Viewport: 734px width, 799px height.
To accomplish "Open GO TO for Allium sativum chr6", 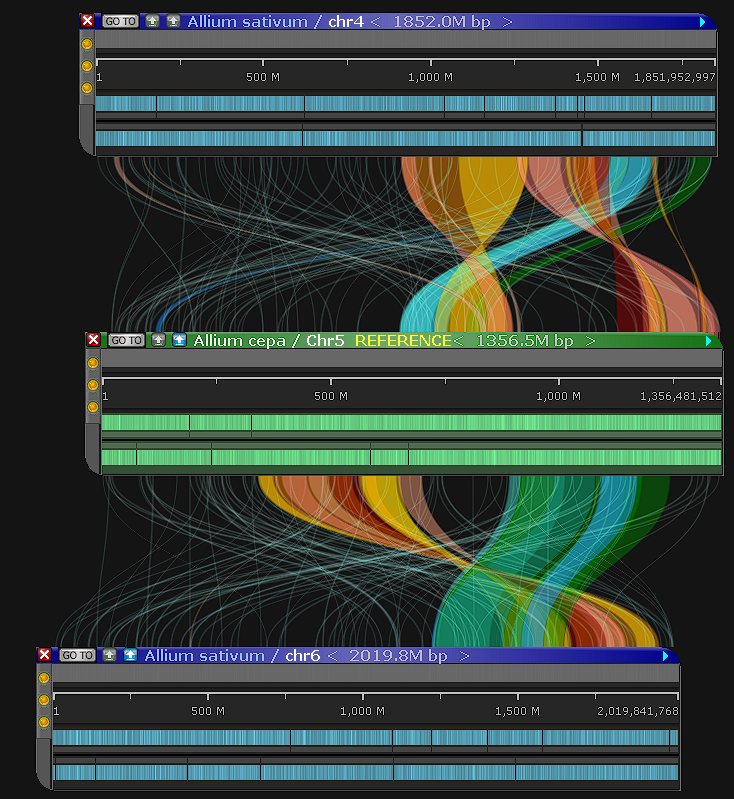I will point(77,655).
